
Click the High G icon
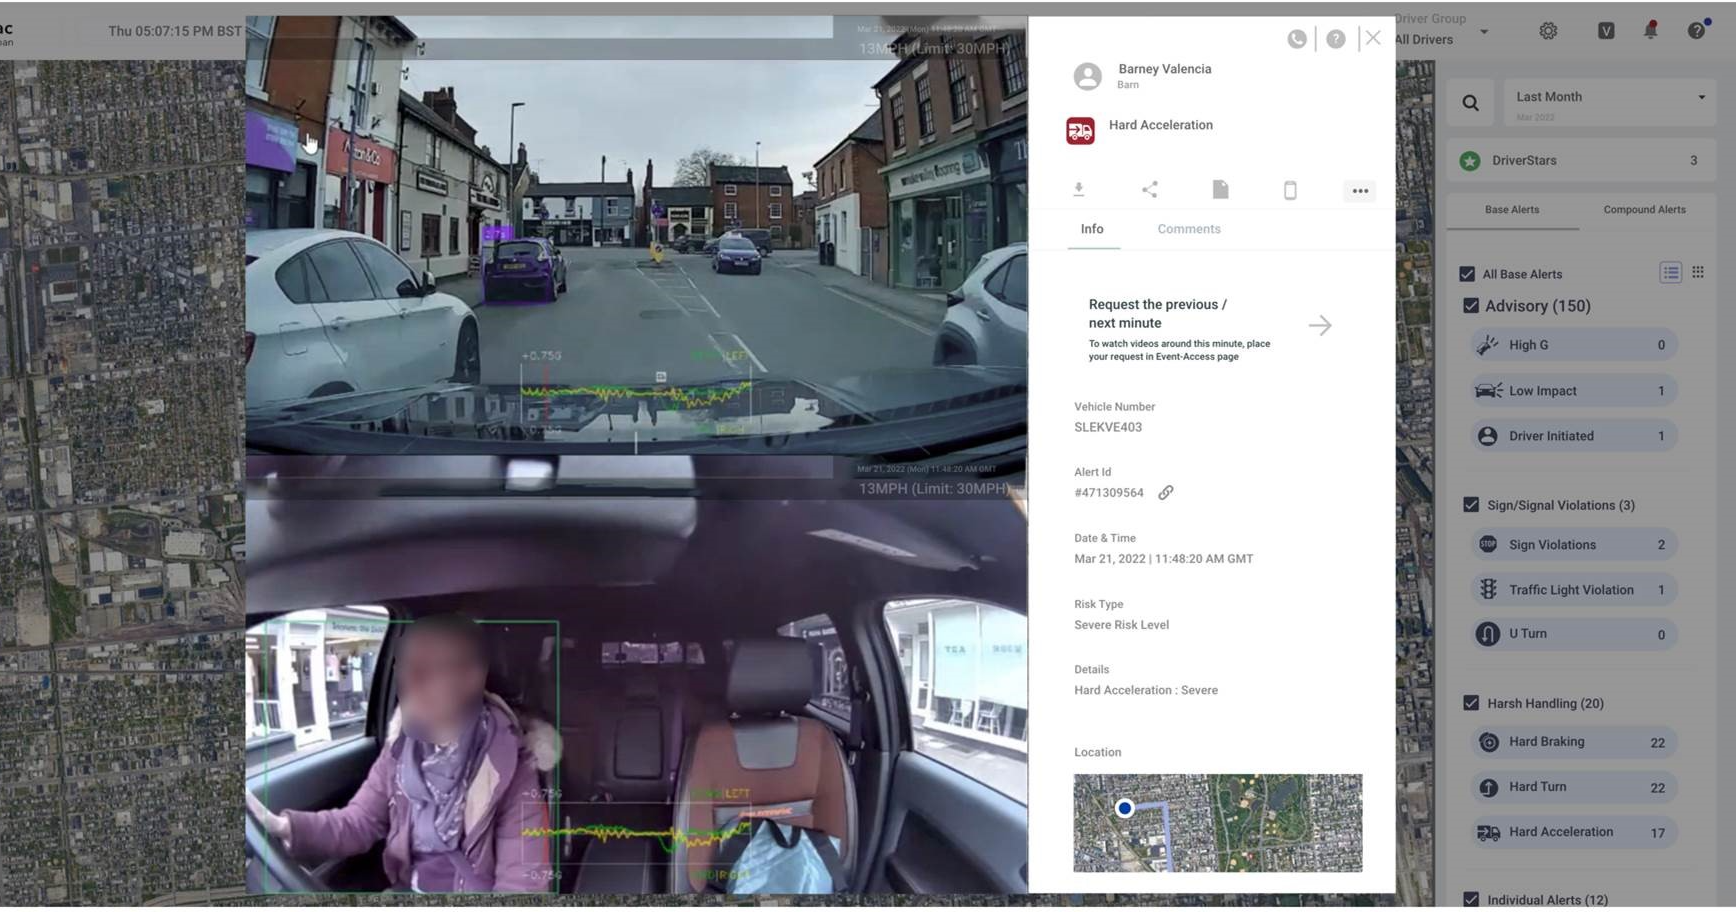click(x=1488, y=345)
